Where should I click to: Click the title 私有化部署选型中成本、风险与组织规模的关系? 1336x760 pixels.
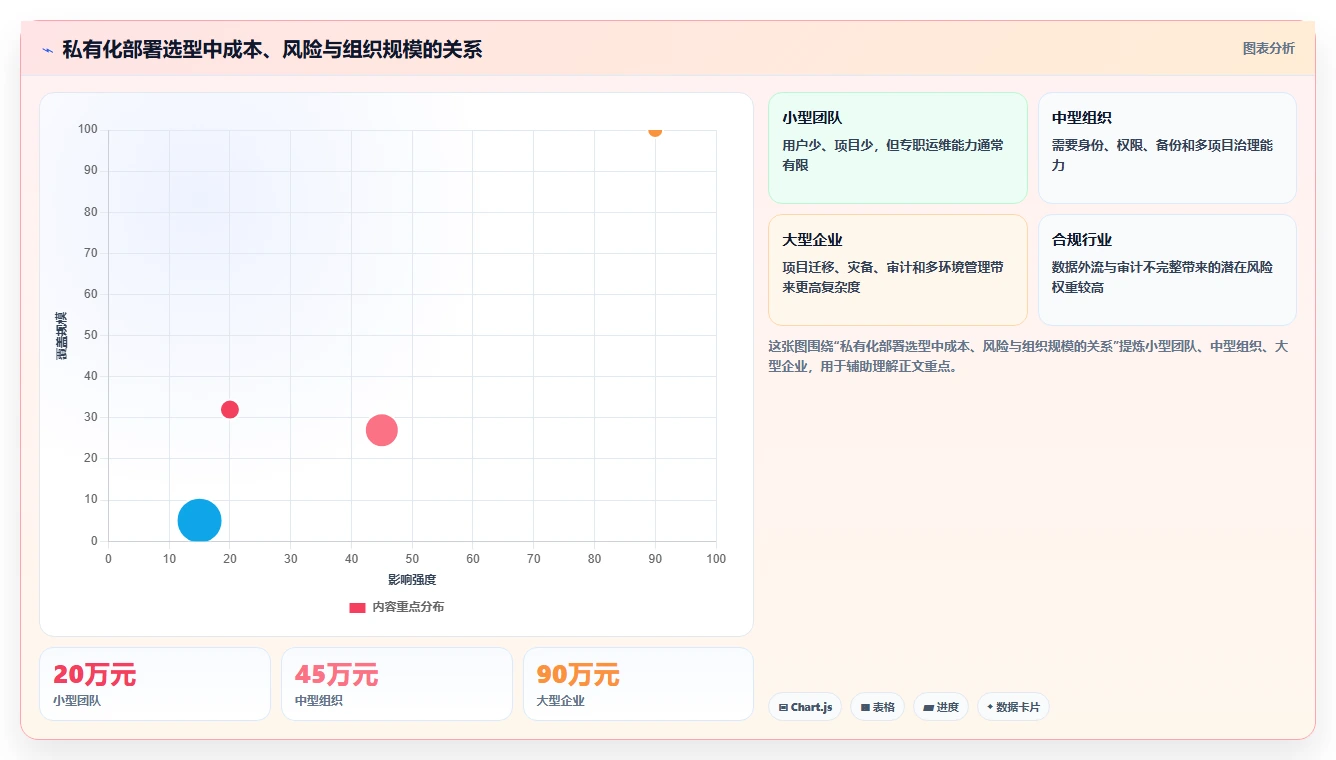(x=272, y=49)
